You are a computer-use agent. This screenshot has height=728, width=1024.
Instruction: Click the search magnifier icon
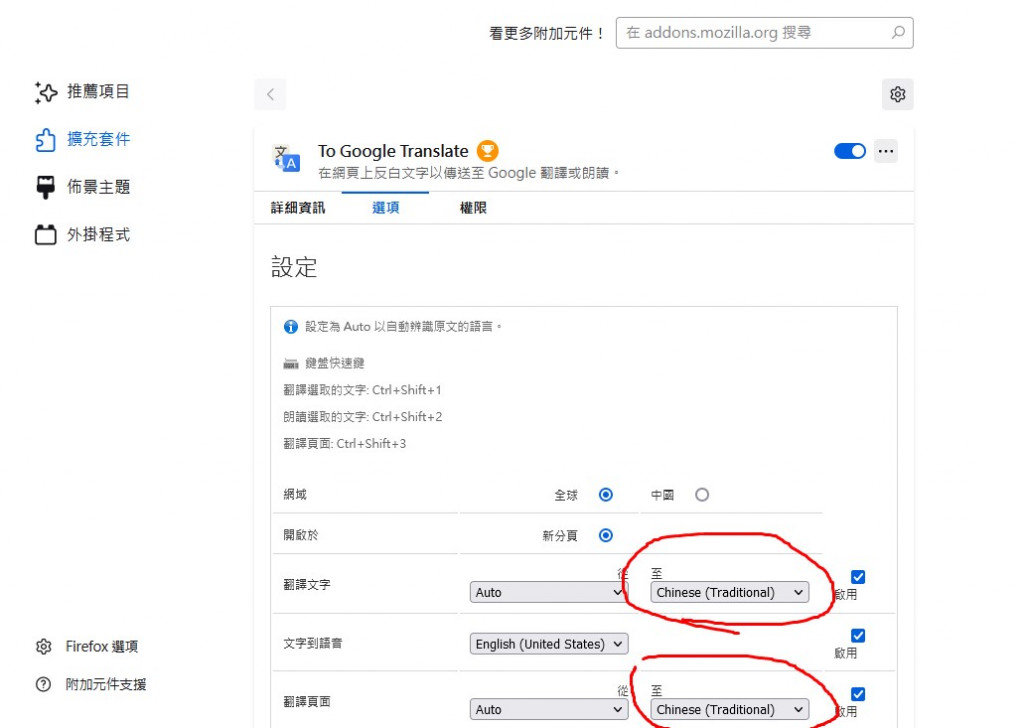click(898, 33)
